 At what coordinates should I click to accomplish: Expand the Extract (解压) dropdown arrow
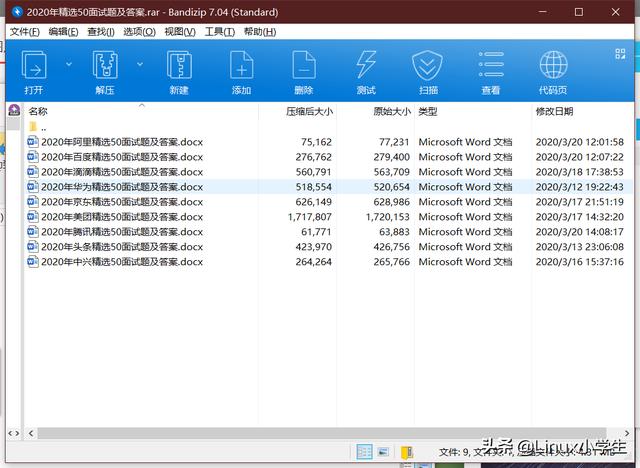coord(140,64)
